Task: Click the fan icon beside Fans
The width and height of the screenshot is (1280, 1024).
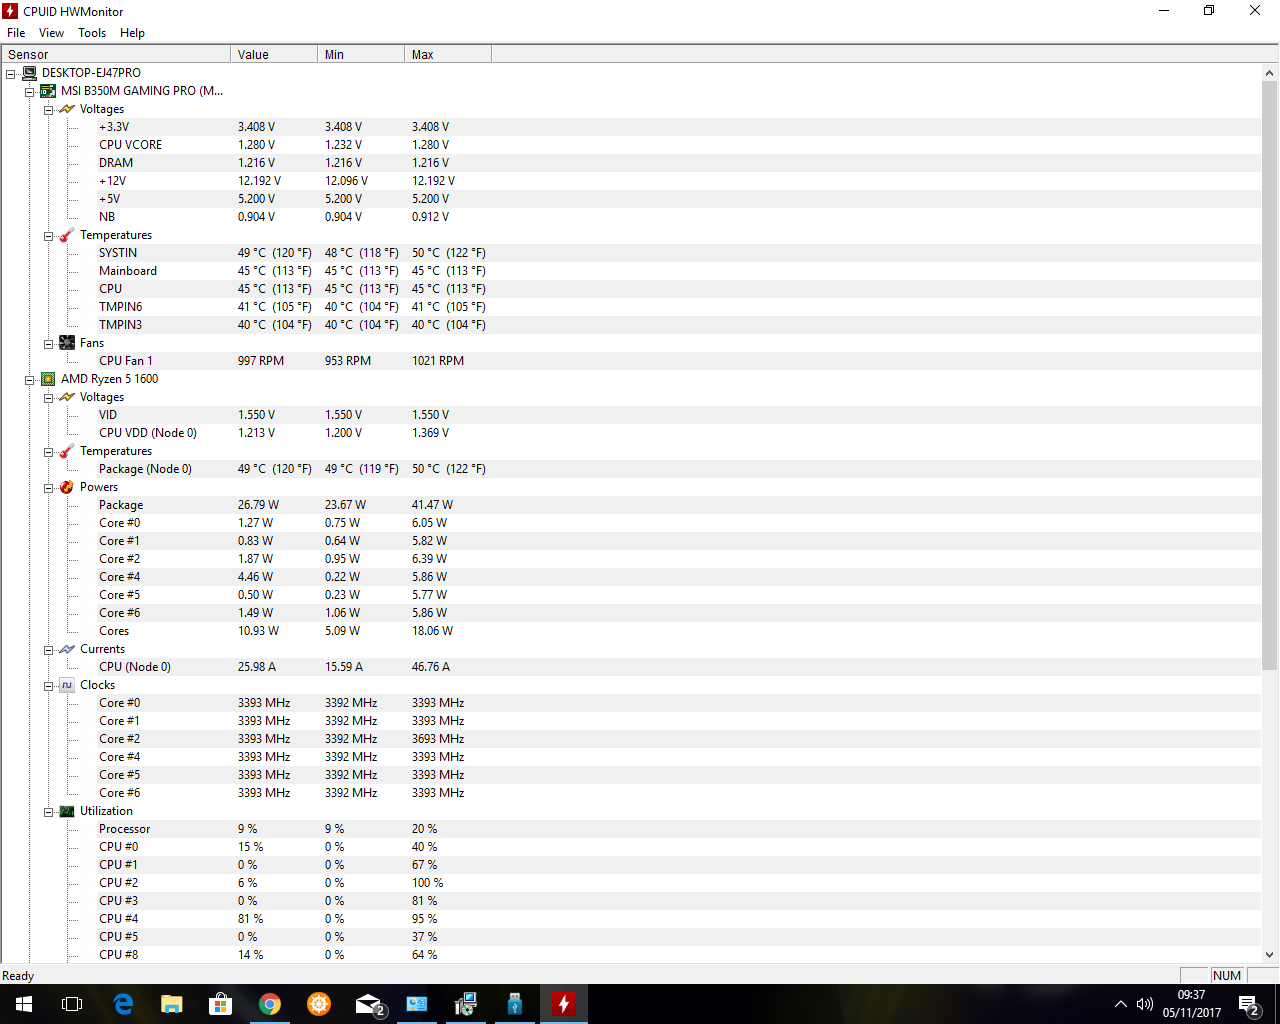Action: click(x=67, y=343)
